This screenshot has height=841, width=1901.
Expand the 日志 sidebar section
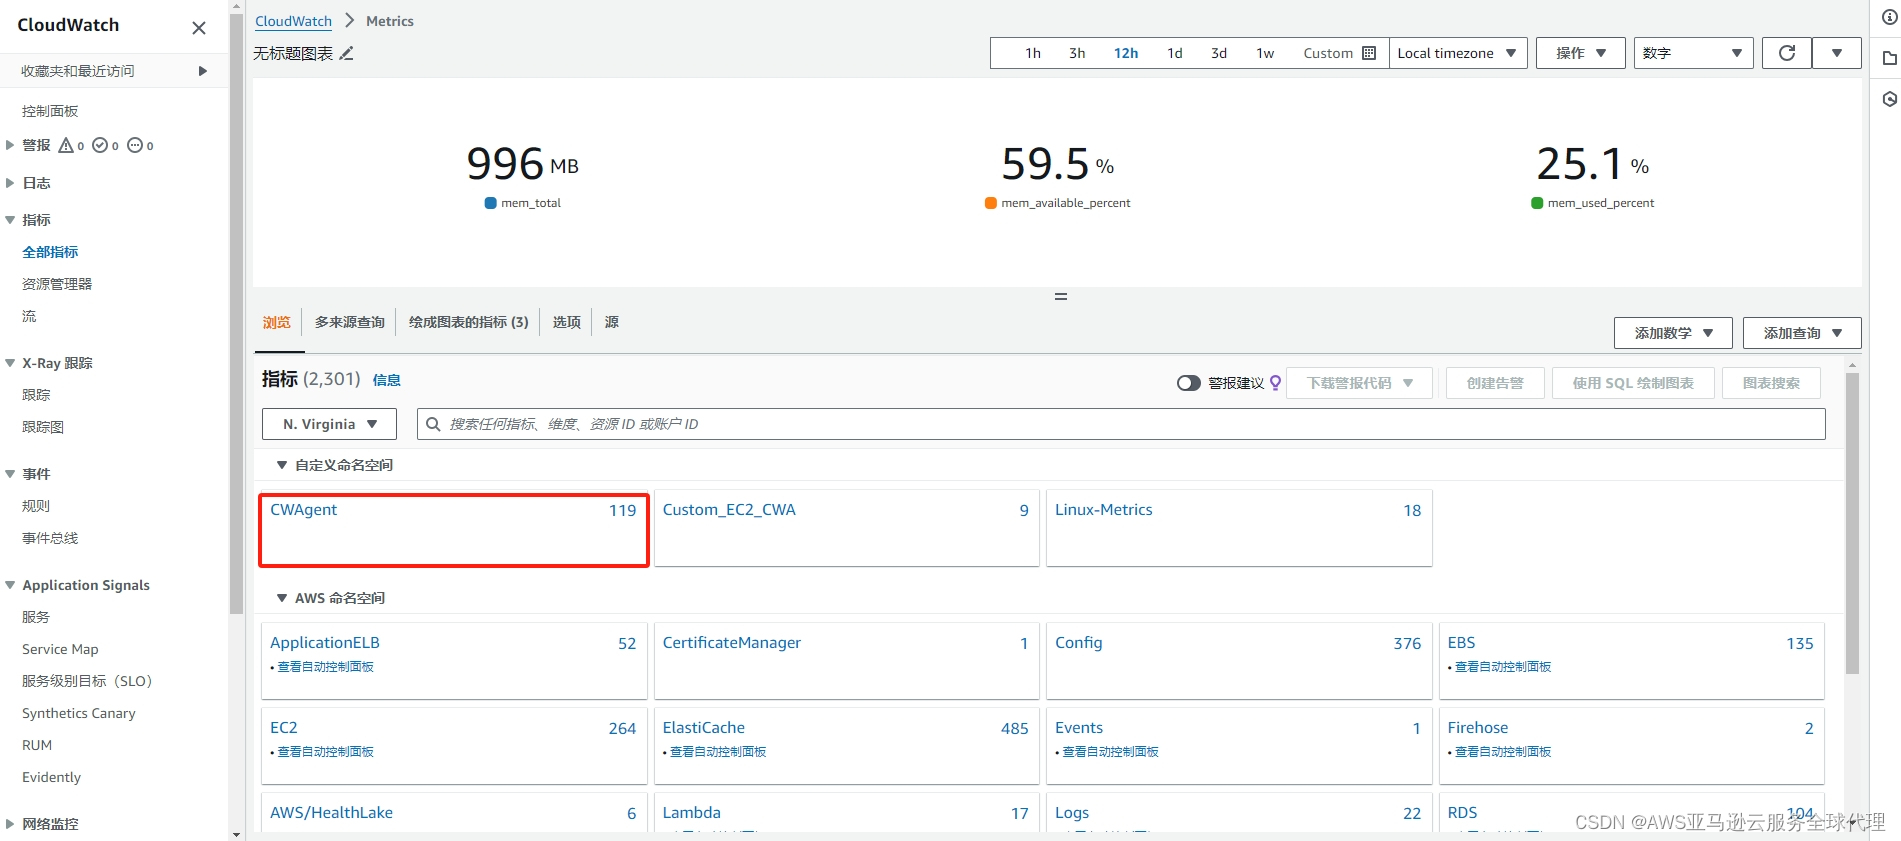(10, 183)
